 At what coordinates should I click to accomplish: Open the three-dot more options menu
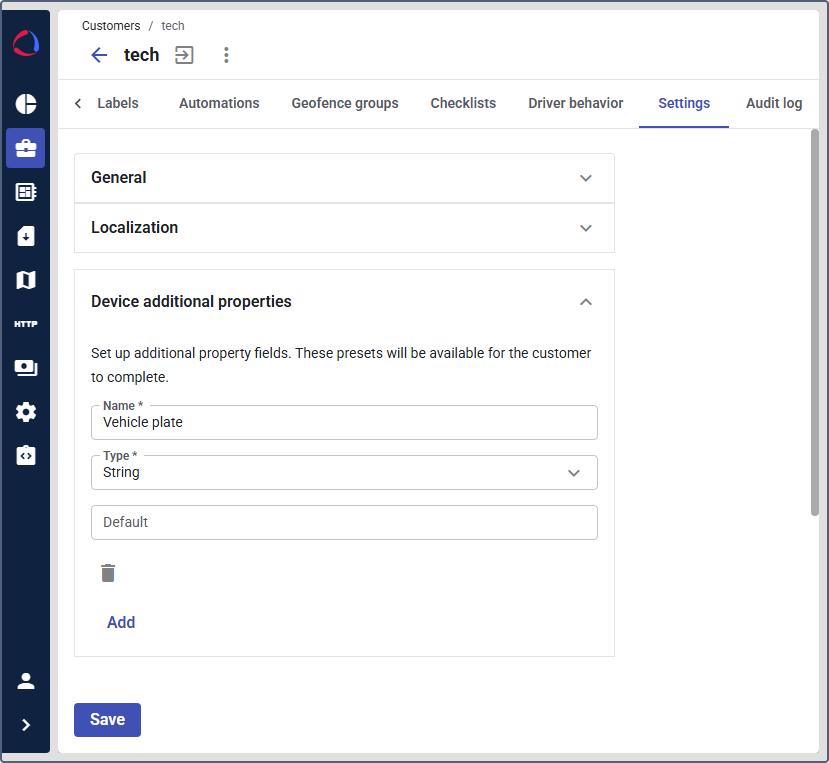click(x=226, y=55)
